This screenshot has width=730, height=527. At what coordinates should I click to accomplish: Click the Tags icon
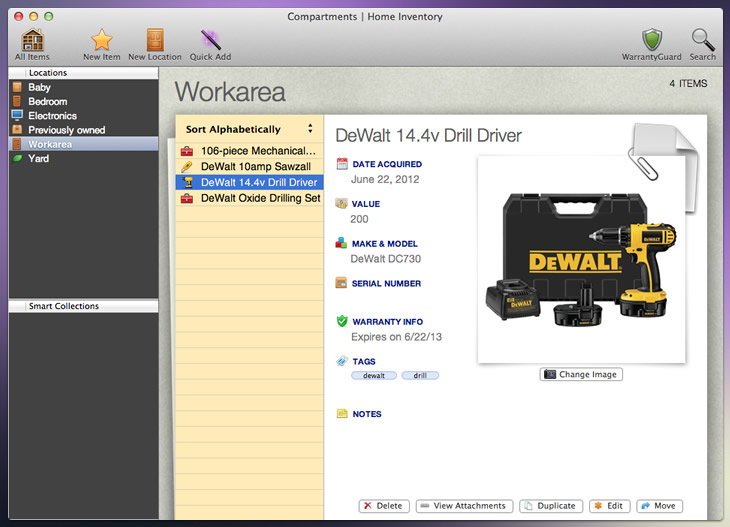pyautogui.click(x=342, y=361)
